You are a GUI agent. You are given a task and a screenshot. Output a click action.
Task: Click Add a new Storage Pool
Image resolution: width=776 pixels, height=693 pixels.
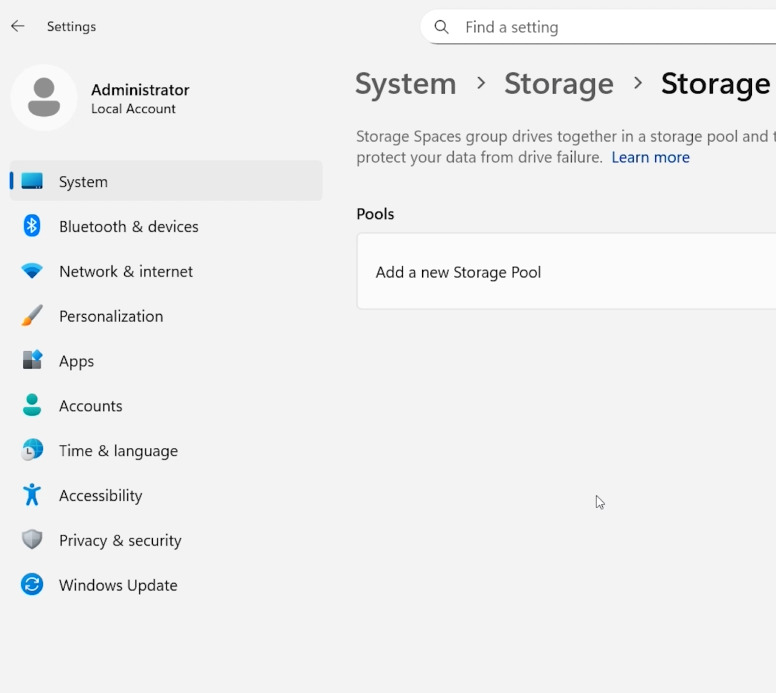[x=566, y=271]
